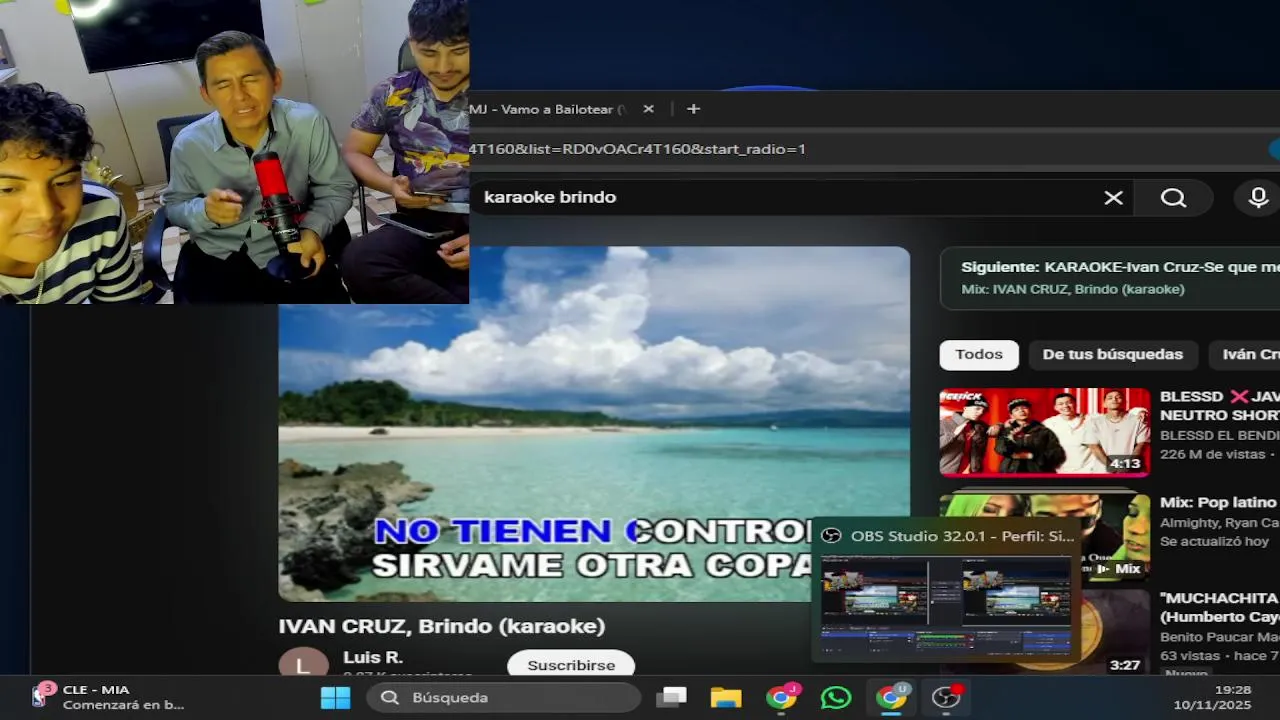The width and height of the screenshot is (1280, 720).
Task: Open a new browser tab with plus
Action: coord(693,109)
